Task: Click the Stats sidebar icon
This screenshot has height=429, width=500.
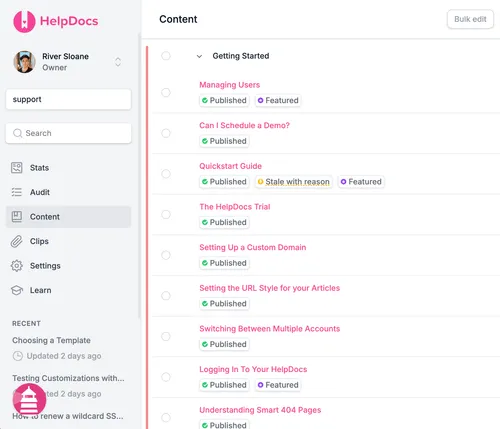Action: click(17, 167)
